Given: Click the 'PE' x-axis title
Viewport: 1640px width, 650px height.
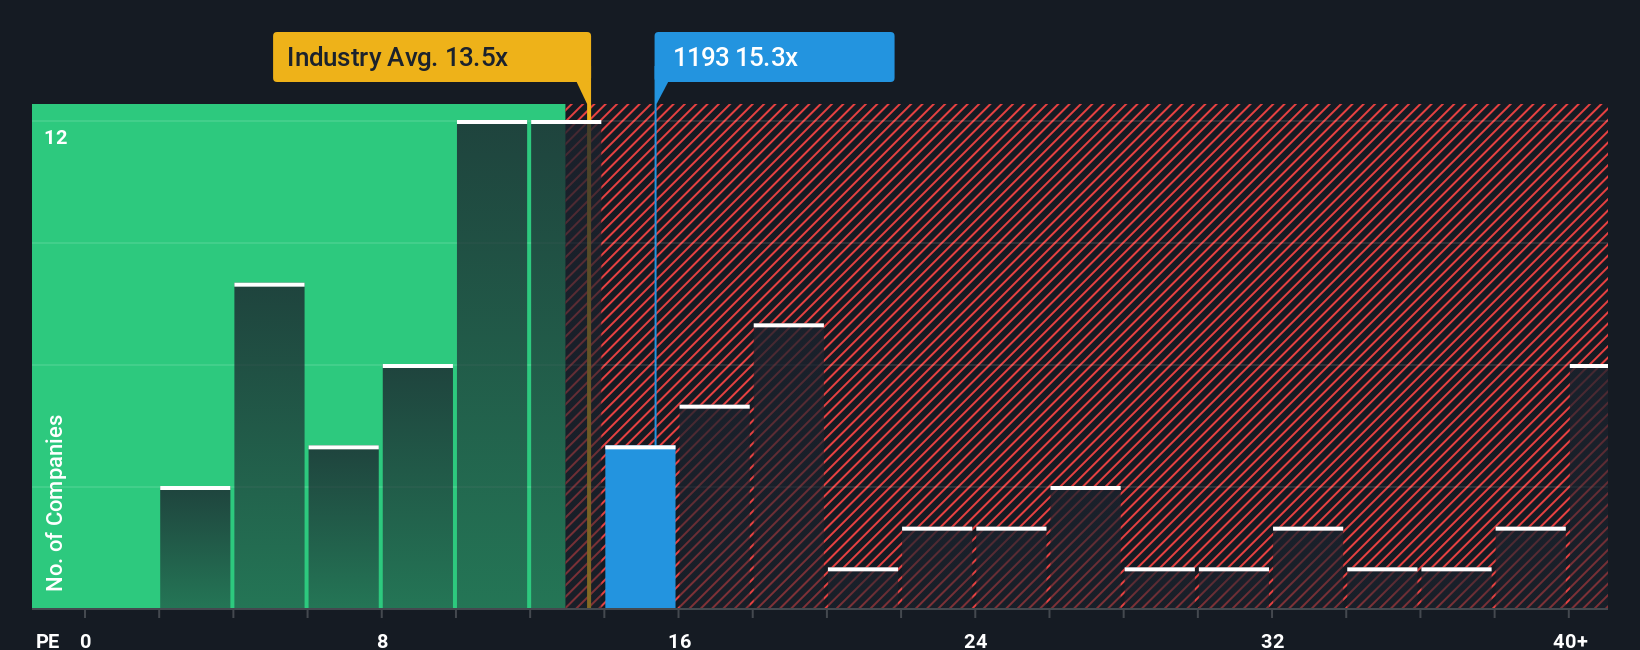Looking at the screenshot, I should pyautogui.click(x=48, y=640).
